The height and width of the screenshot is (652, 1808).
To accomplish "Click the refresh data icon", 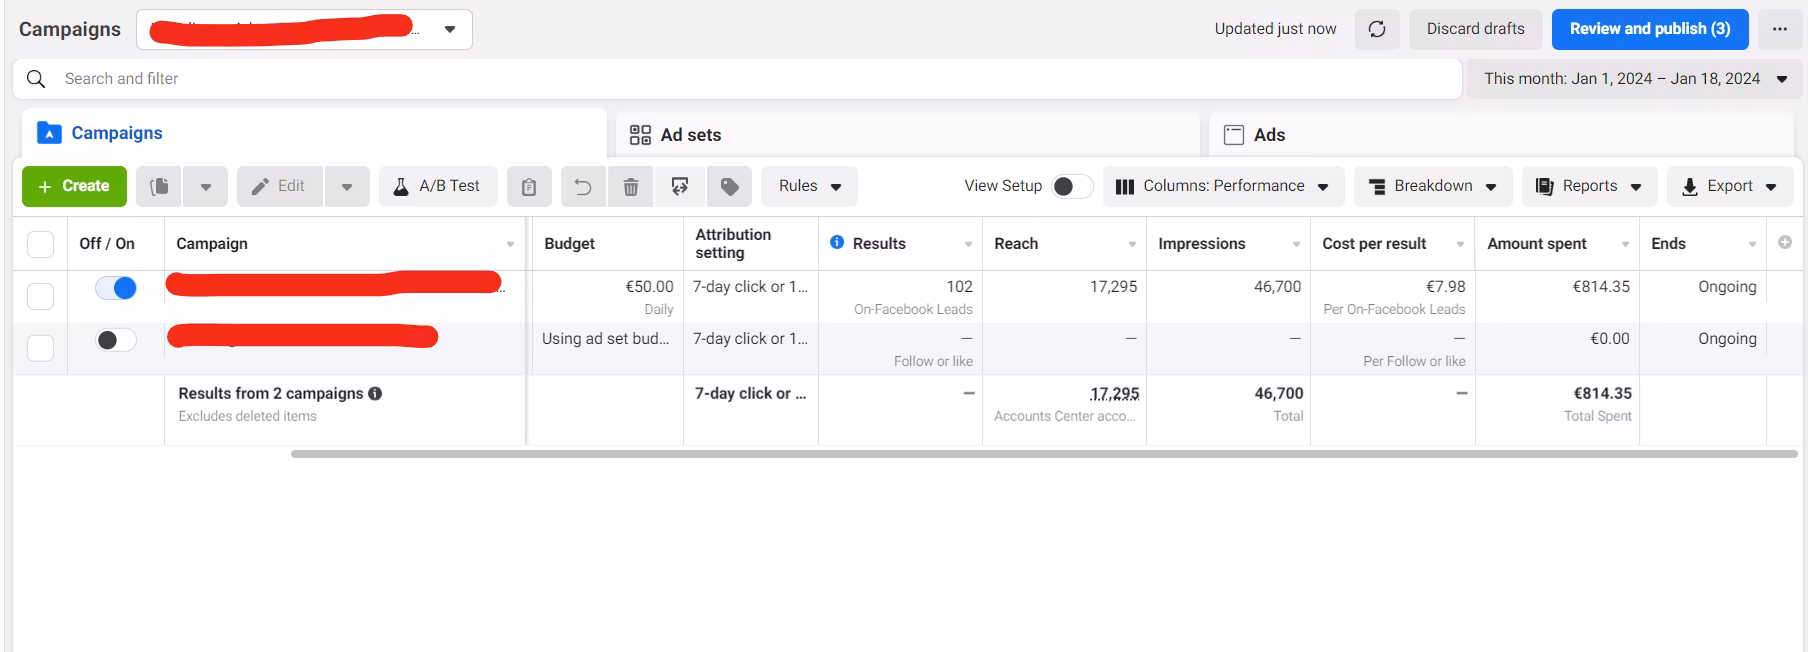I will pyautogui.click(x=1377, y=29).
